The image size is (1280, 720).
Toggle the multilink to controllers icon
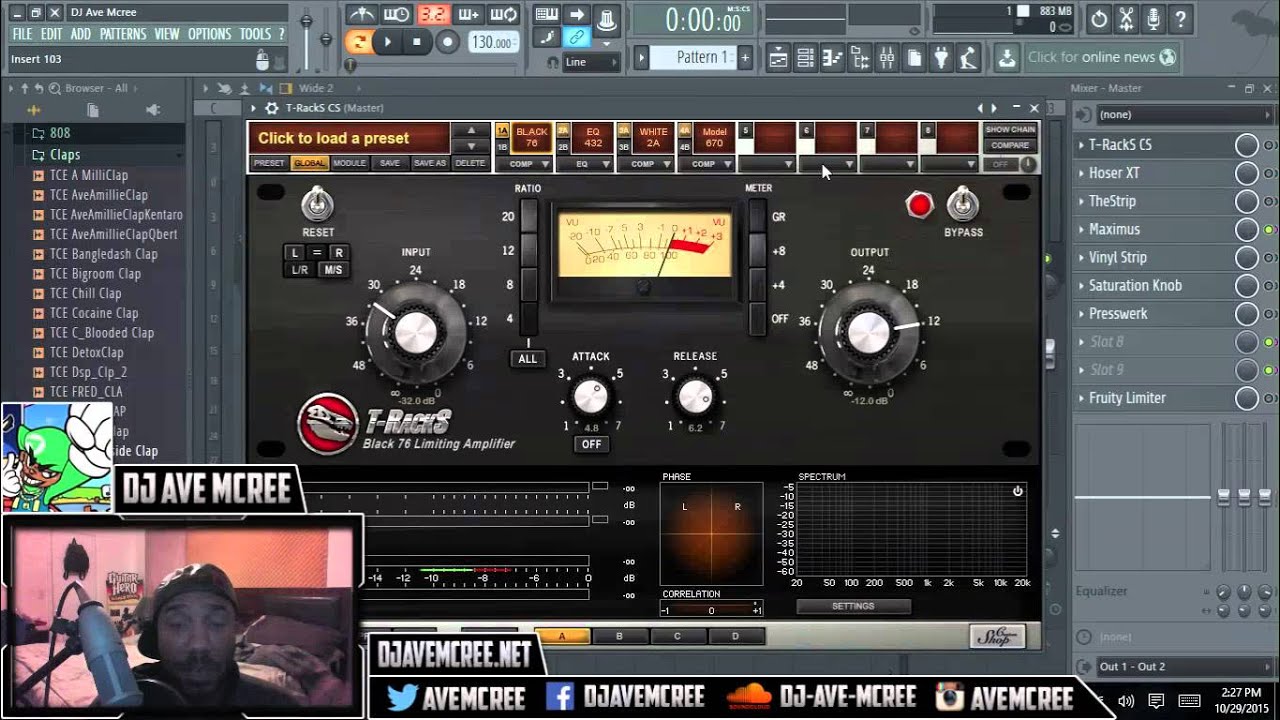[576, 38]
